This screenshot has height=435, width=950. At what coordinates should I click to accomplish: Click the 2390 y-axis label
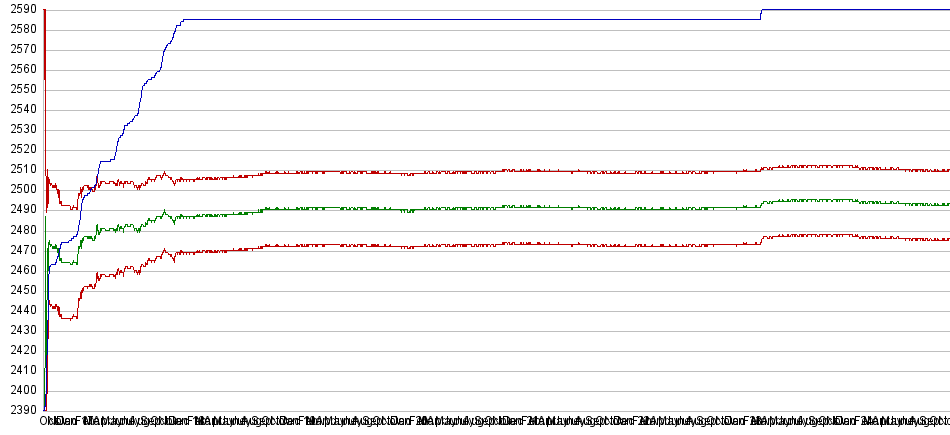[x=22, y=409]
